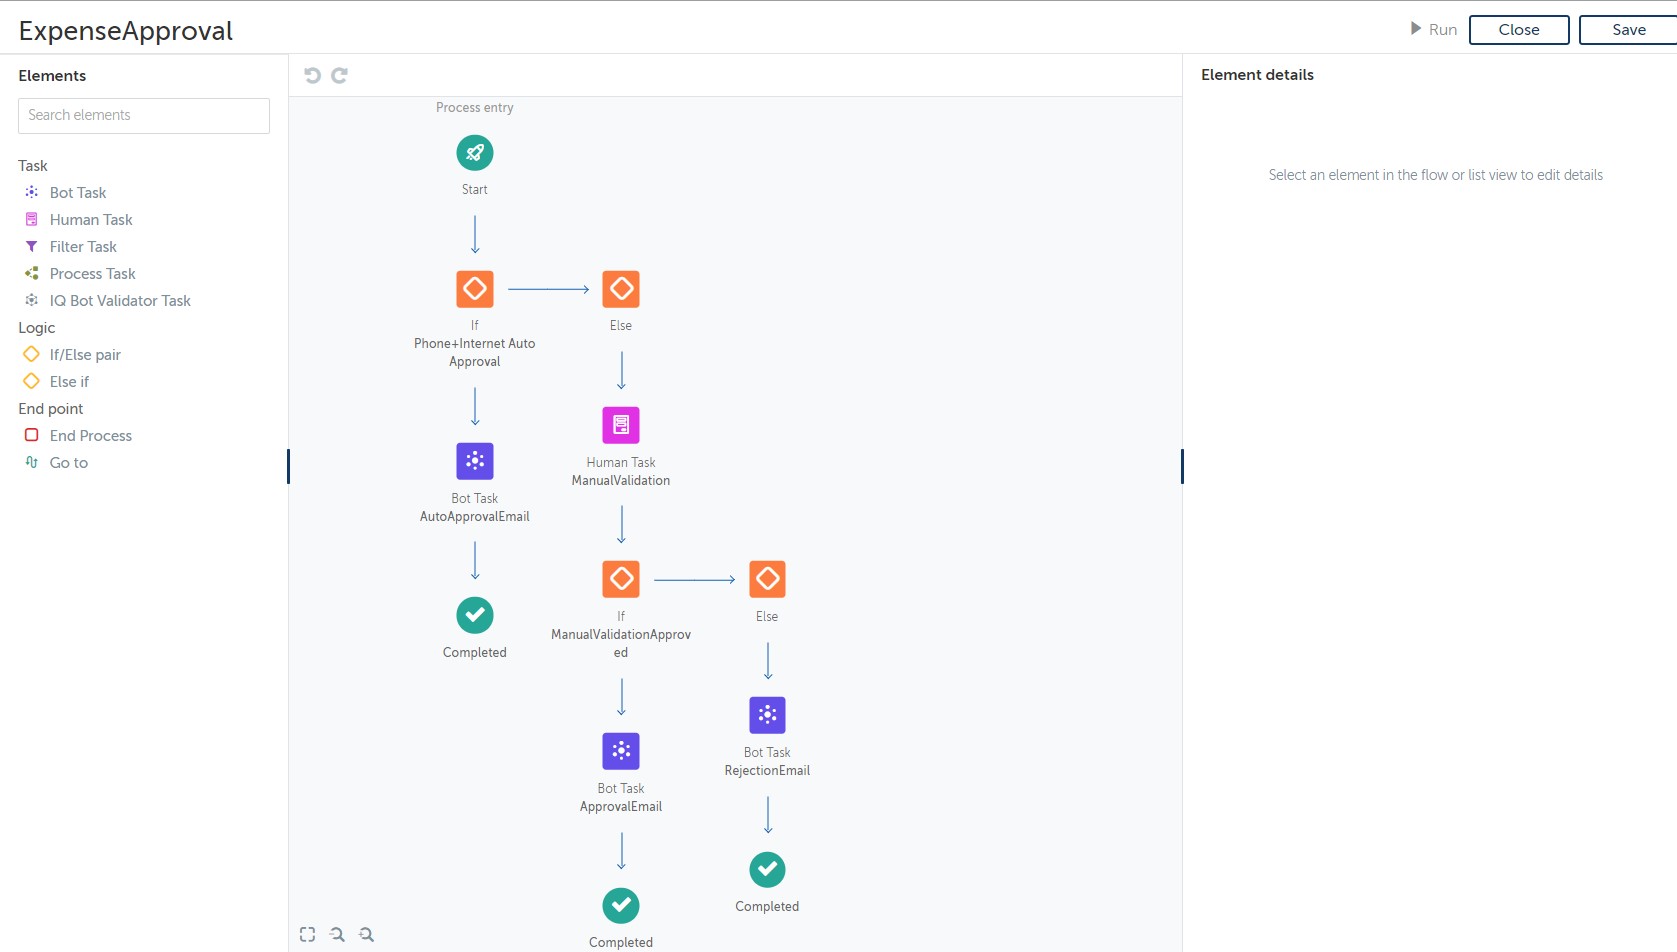Close the process editor

pyautogui.click(x=1519, y=30)
